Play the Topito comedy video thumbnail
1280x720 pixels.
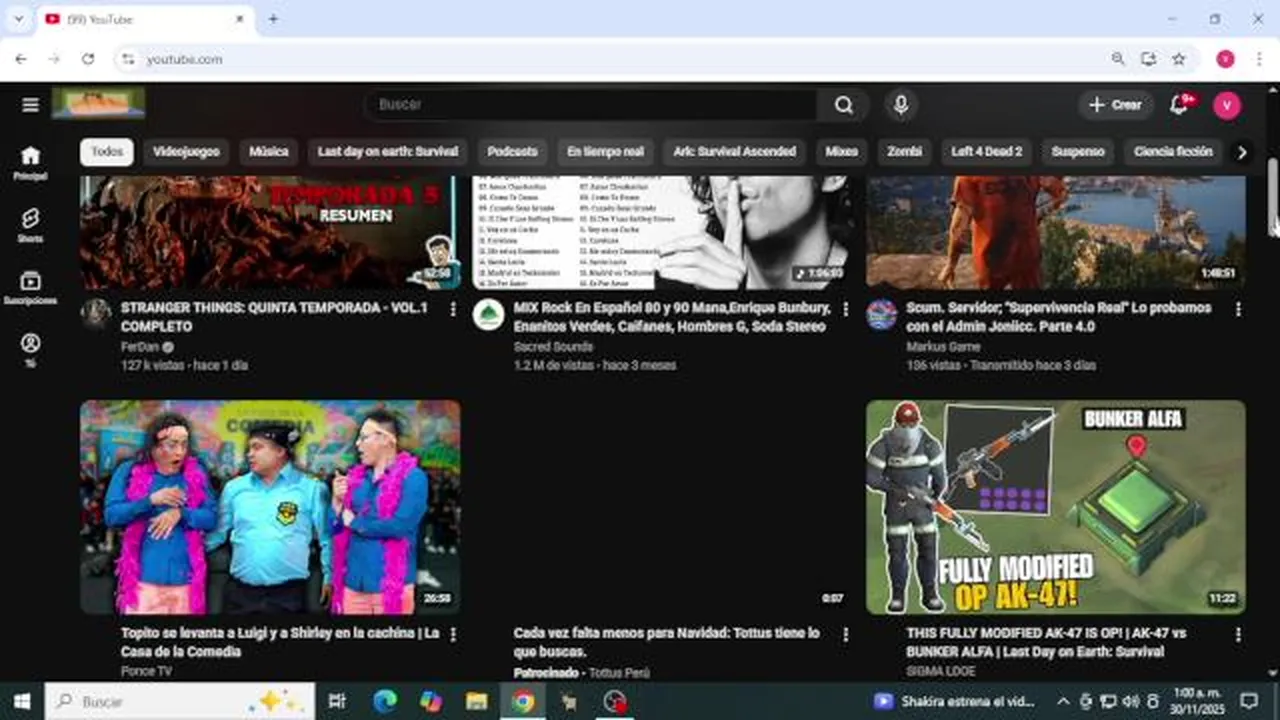(x=270, y=507)
